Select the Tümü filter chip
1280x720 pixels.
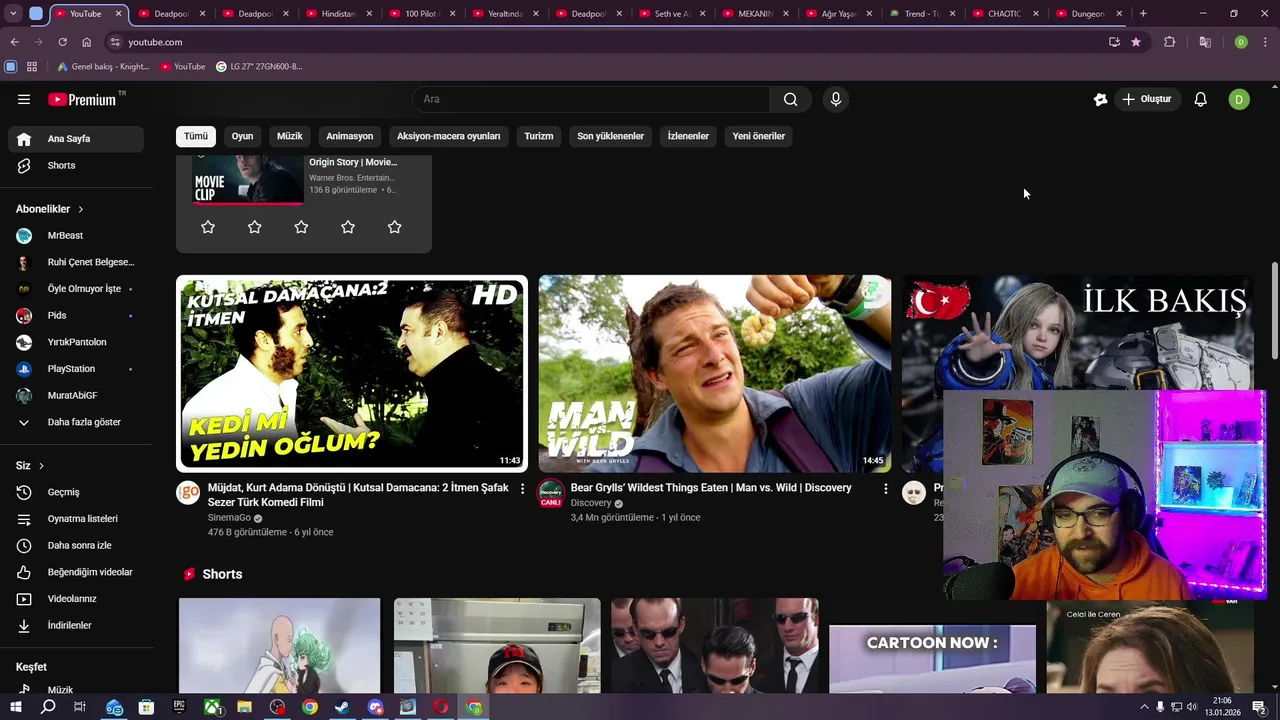click(x=196, y=136)
